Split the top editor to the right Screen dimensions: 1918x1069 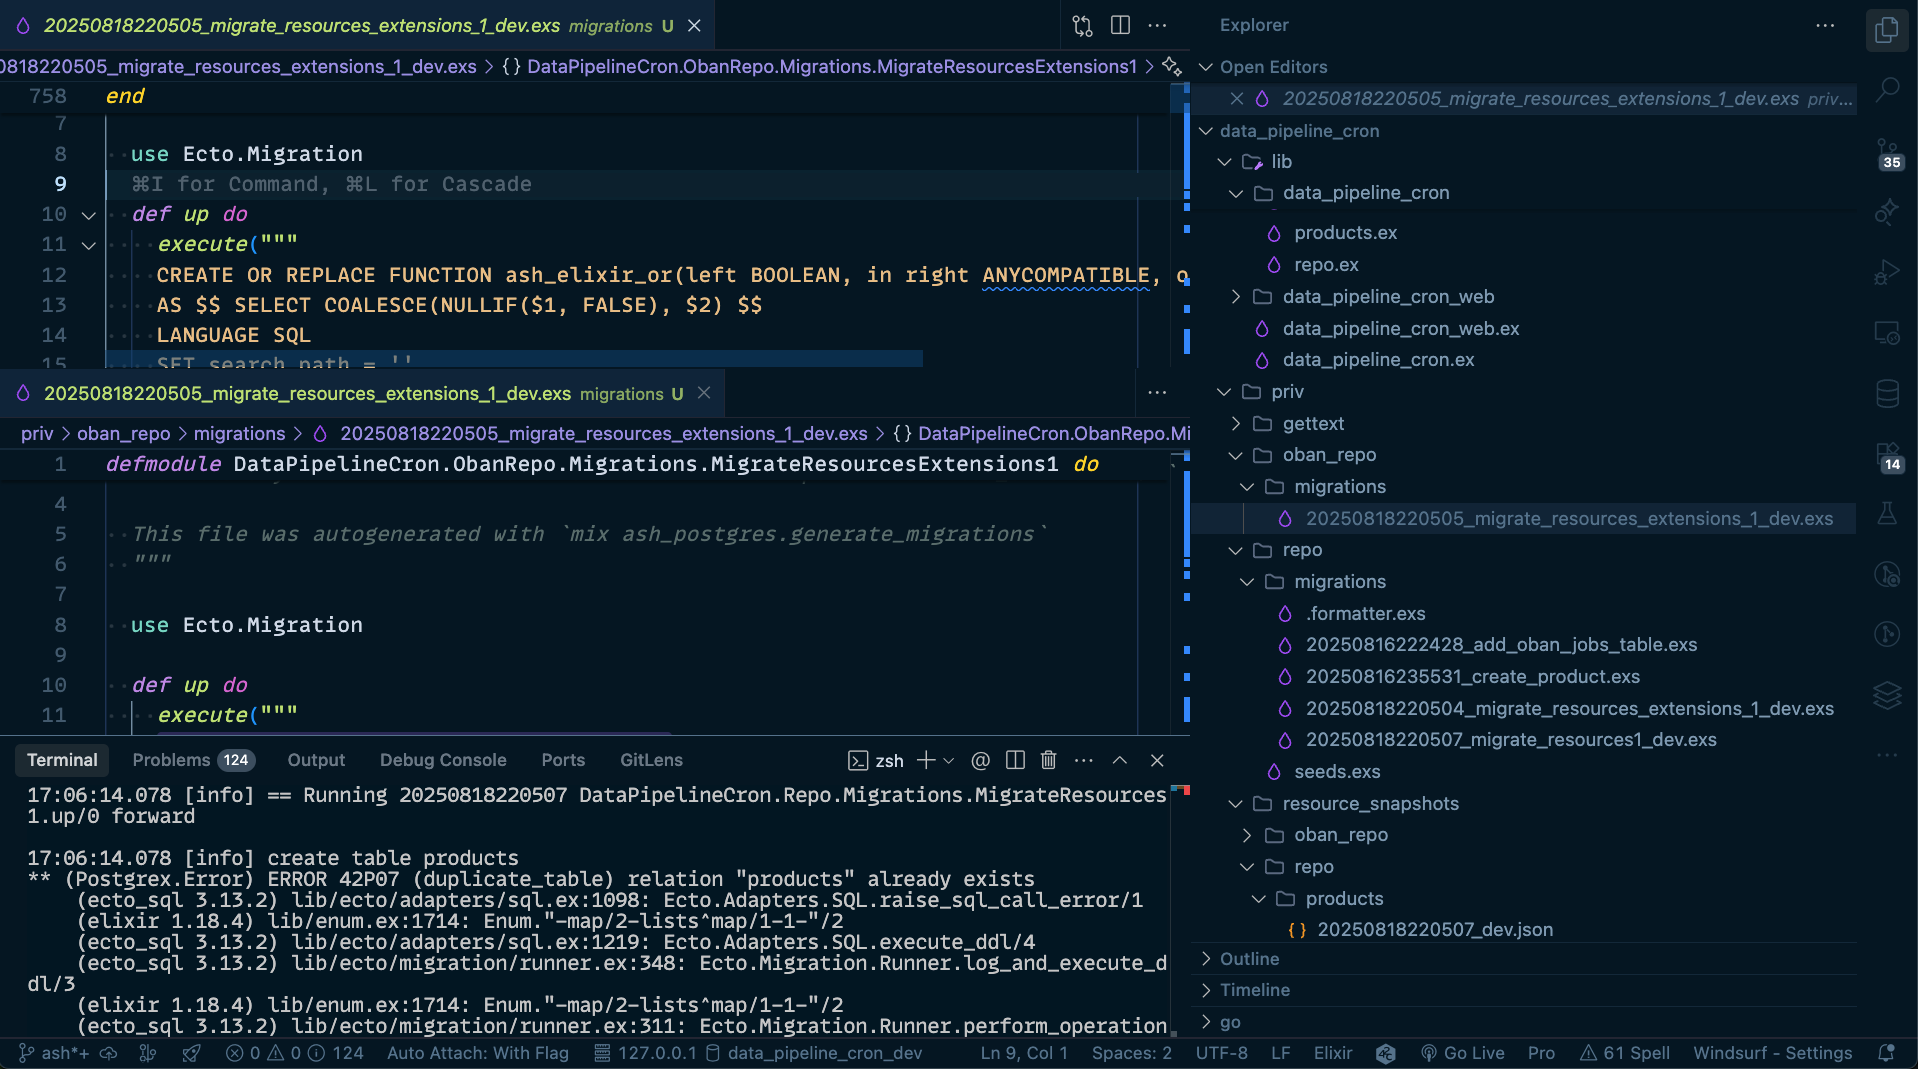(x=1120, y=25)
